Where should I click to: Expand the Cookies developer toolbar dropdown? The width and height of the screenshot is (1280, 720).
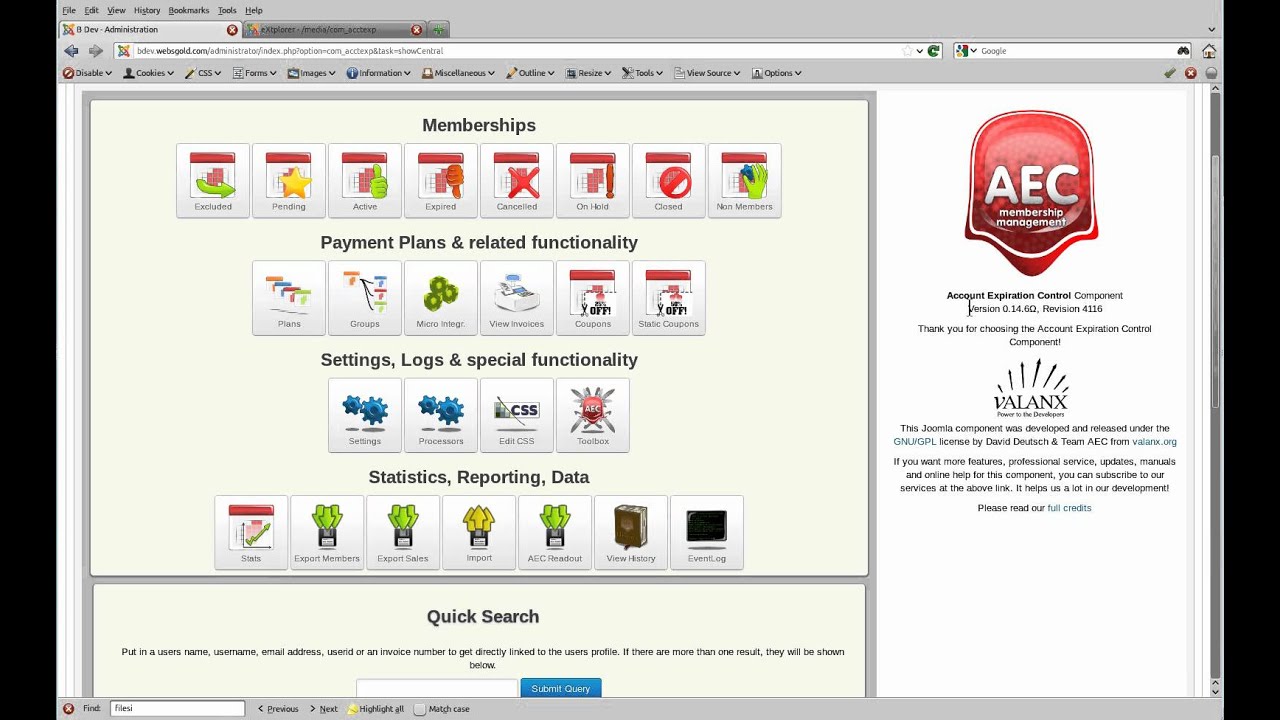pyautogui.click(x=149, y=73)
